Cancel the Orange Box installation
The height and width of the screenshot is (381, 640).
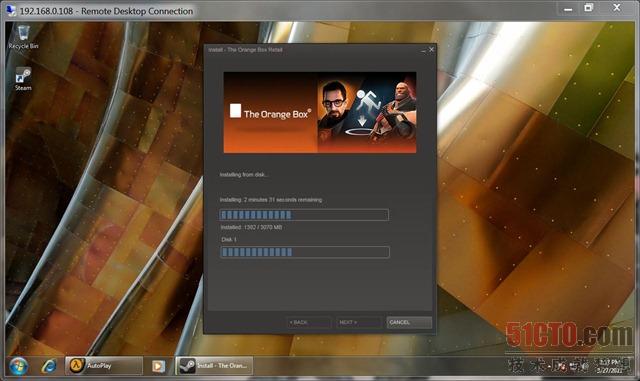(409, 322)
